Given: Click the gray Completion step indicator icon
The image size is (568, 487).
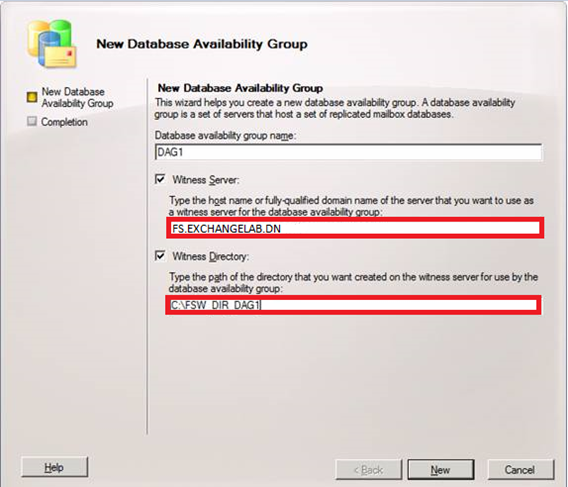Looking at the screenshot, I should click(x=32, y=121).
